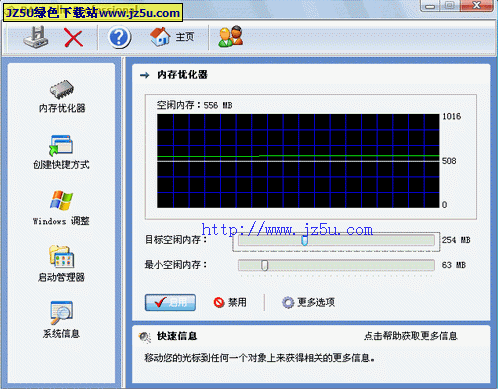Click the 内存优化器 panel heading

(x=182, y=75)
